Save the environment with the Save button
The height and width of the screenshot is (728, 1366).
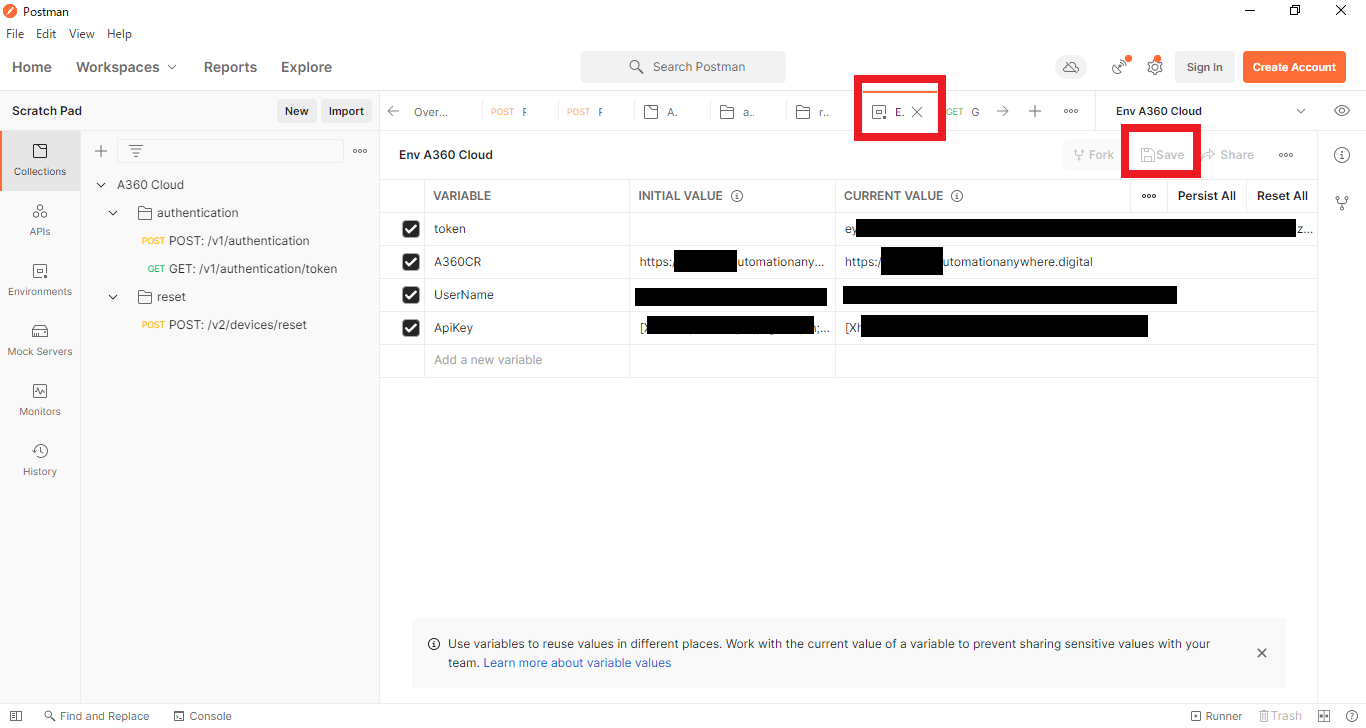click(1162, 155)
